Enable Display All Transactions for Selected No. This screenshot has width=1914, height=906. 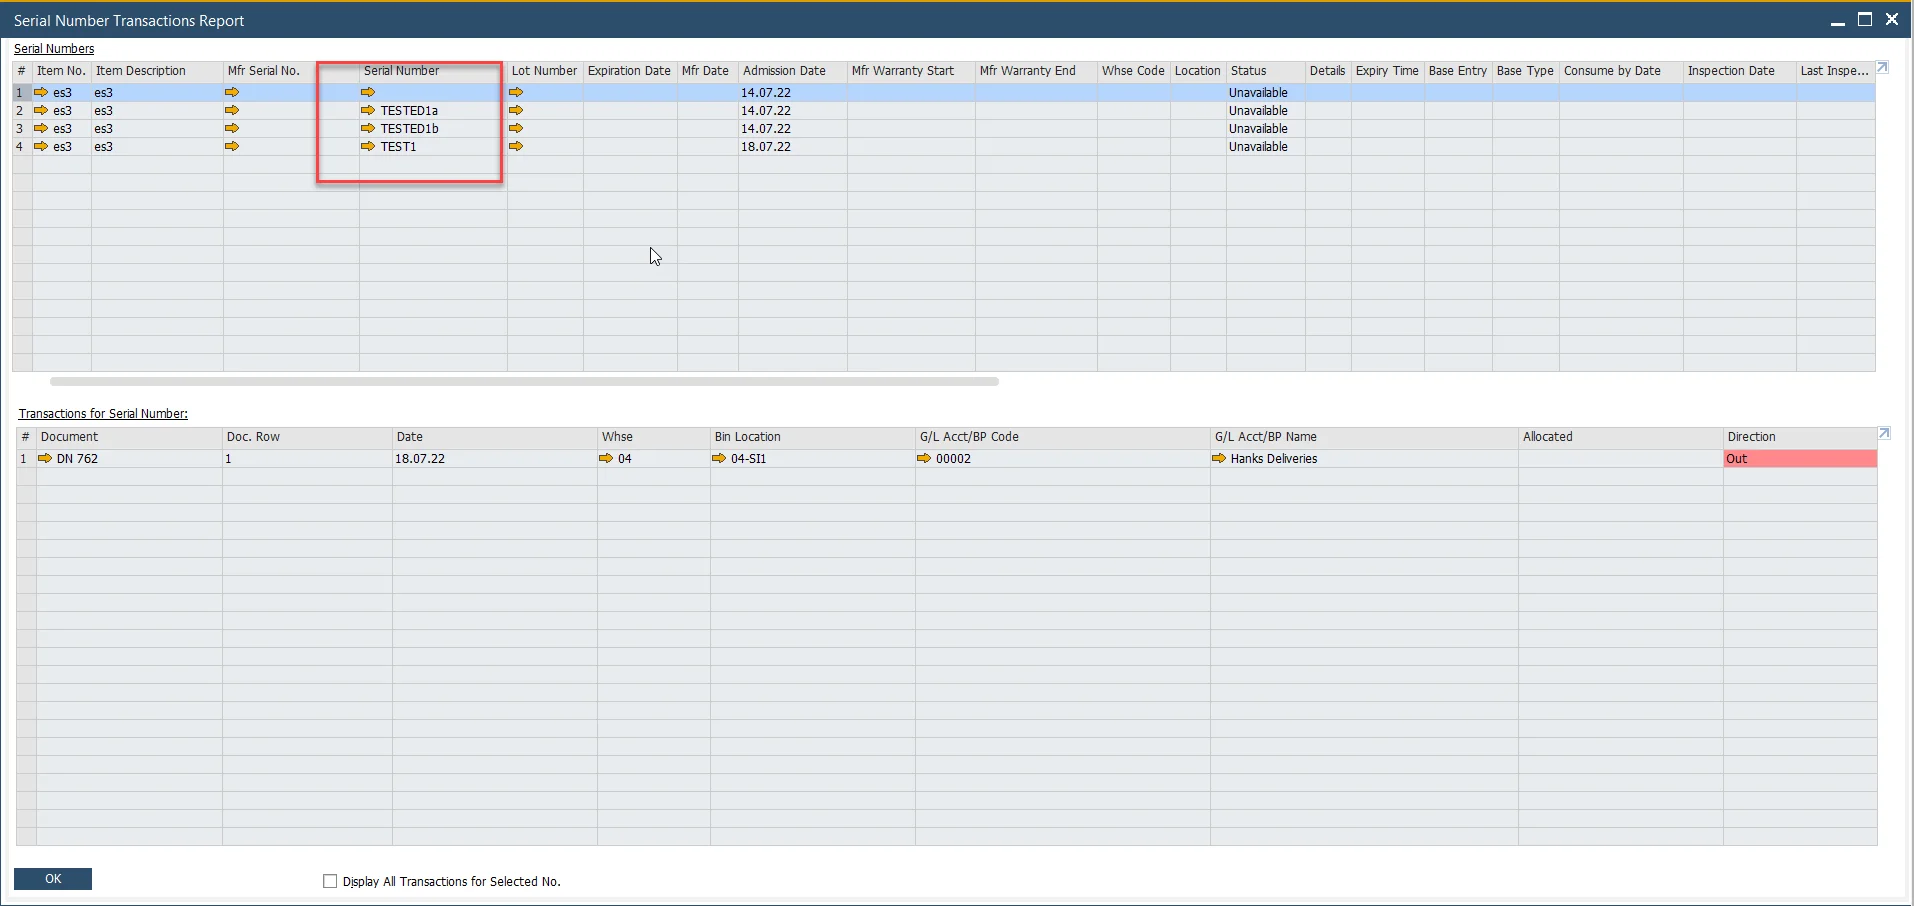click(x=329, y=881)
